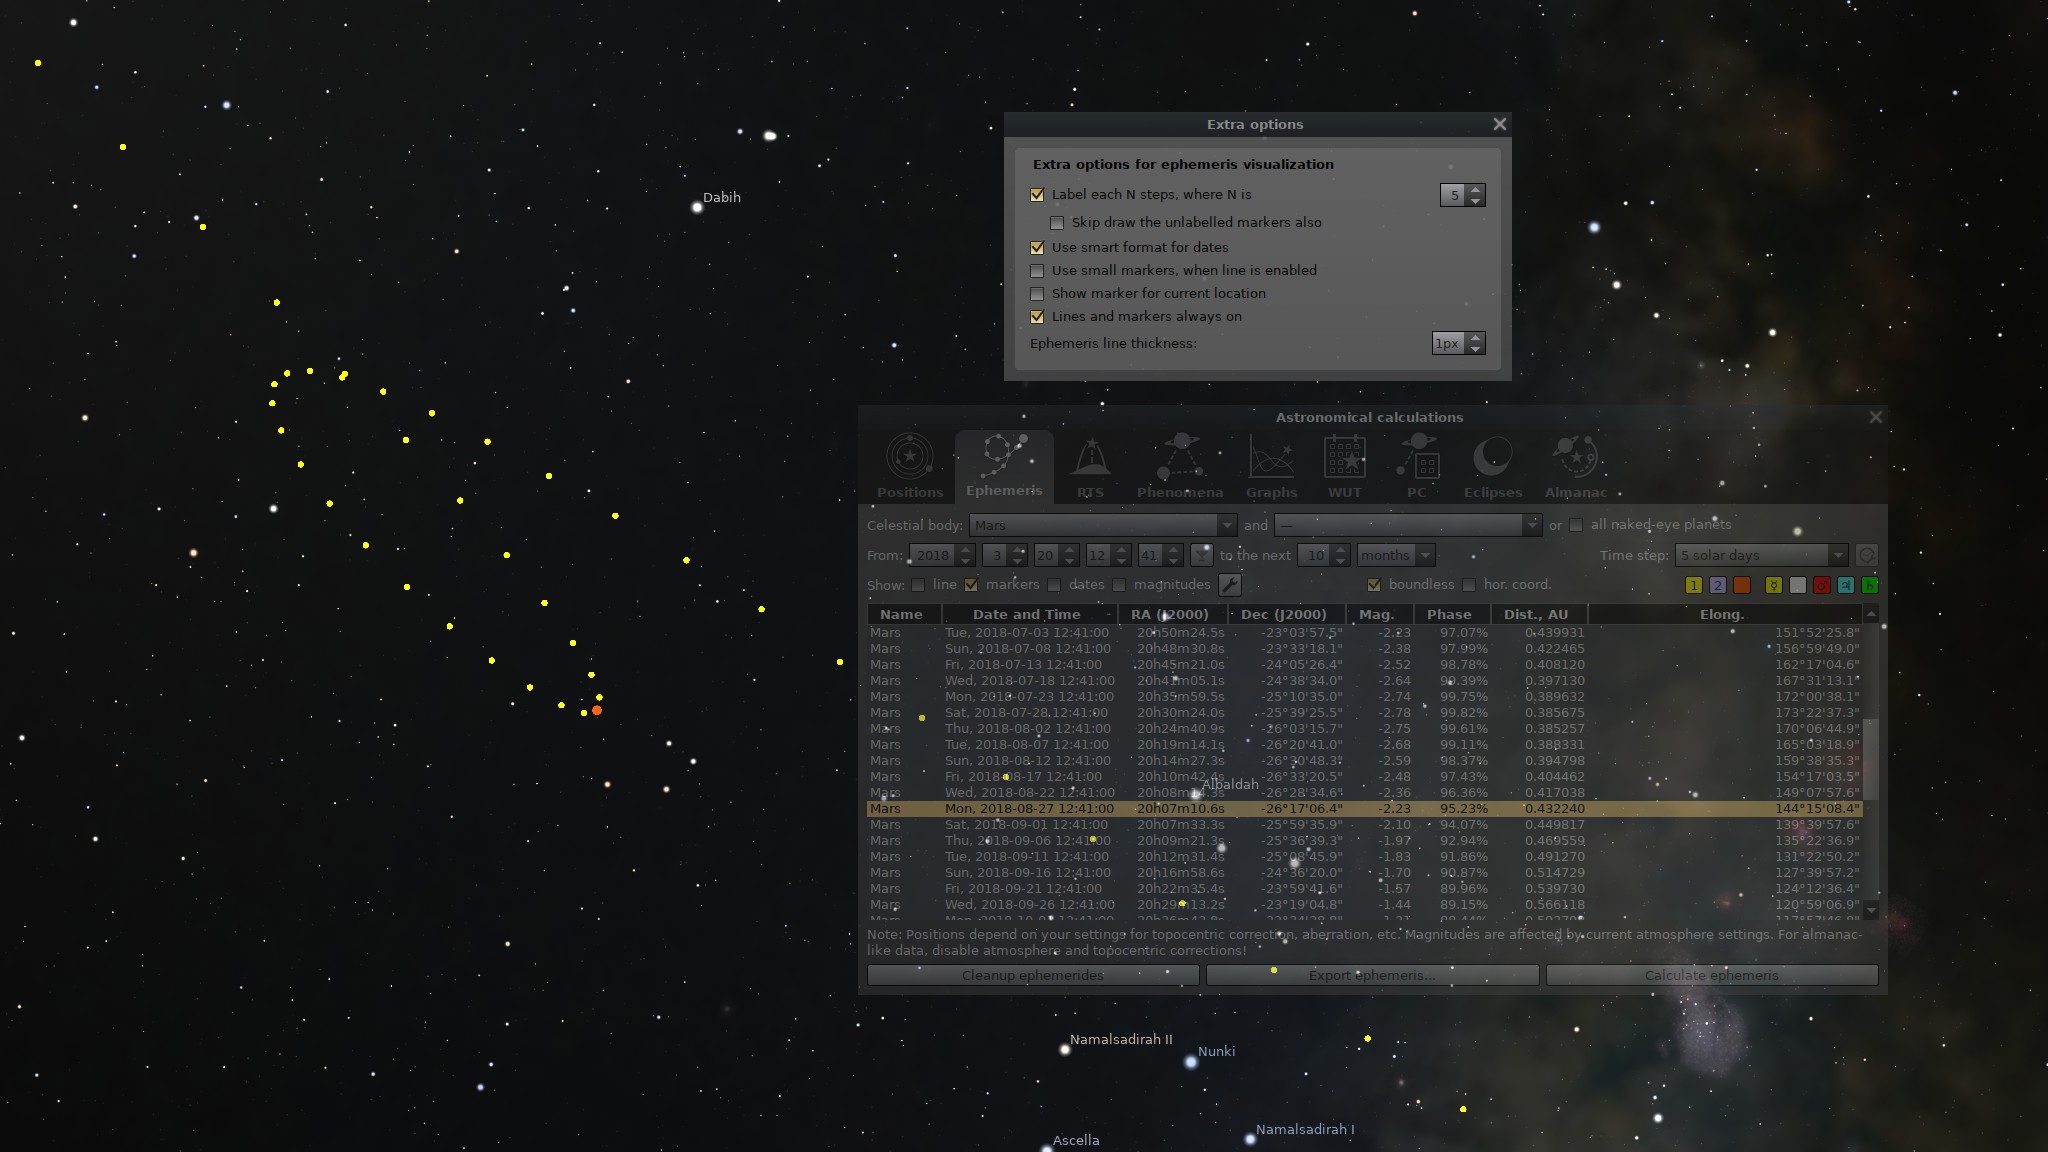Click the Cleanup ephemerides button
The width and height of the screenshot is (2048, 1152).
(x=1032, y=975)
